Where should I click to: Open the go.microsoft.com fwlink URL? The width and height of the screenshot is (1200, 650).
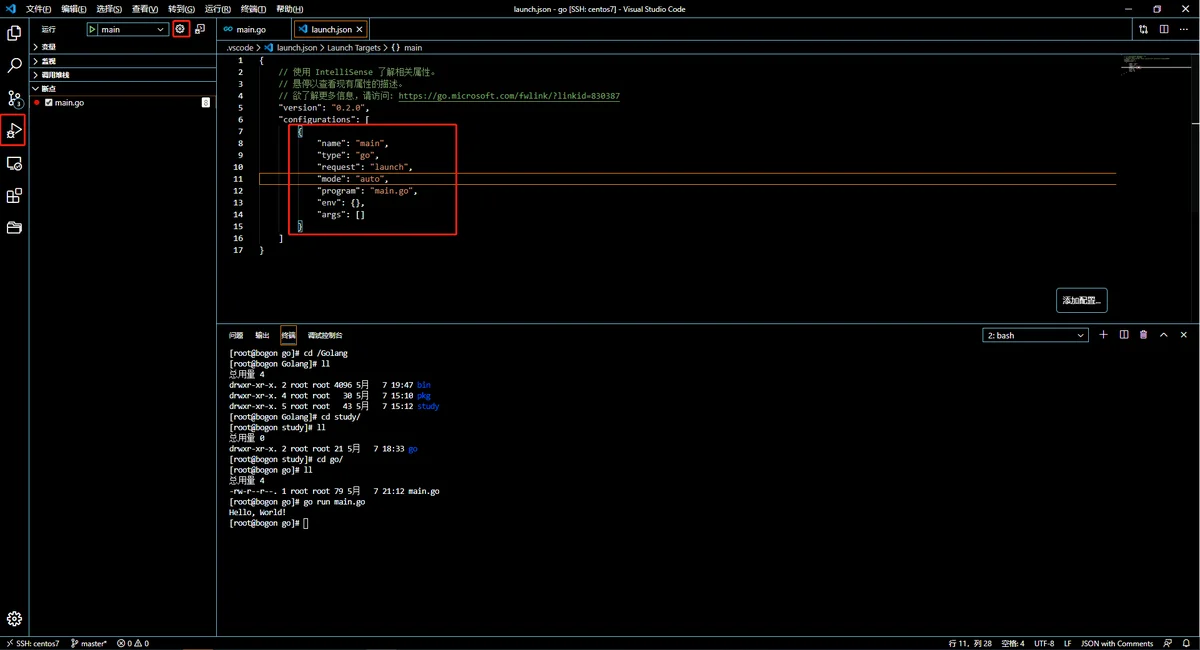tap(508, 96)
